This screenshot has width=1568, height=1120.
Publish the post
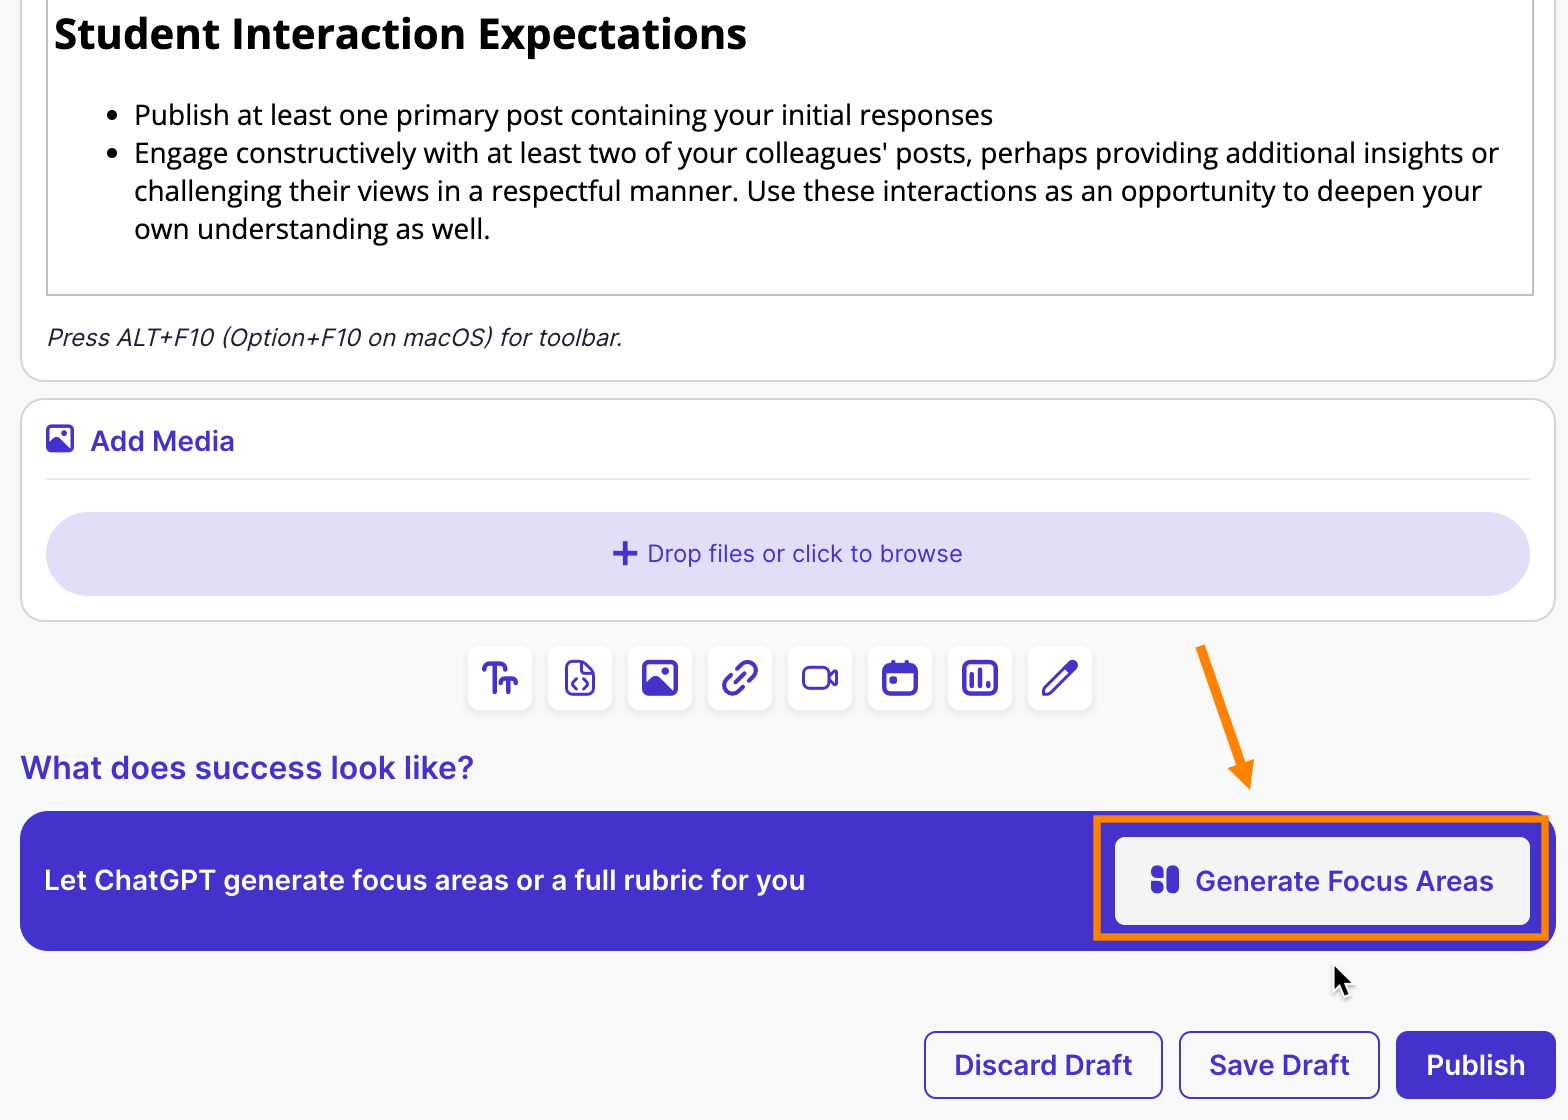(x=1475, y=1065)
